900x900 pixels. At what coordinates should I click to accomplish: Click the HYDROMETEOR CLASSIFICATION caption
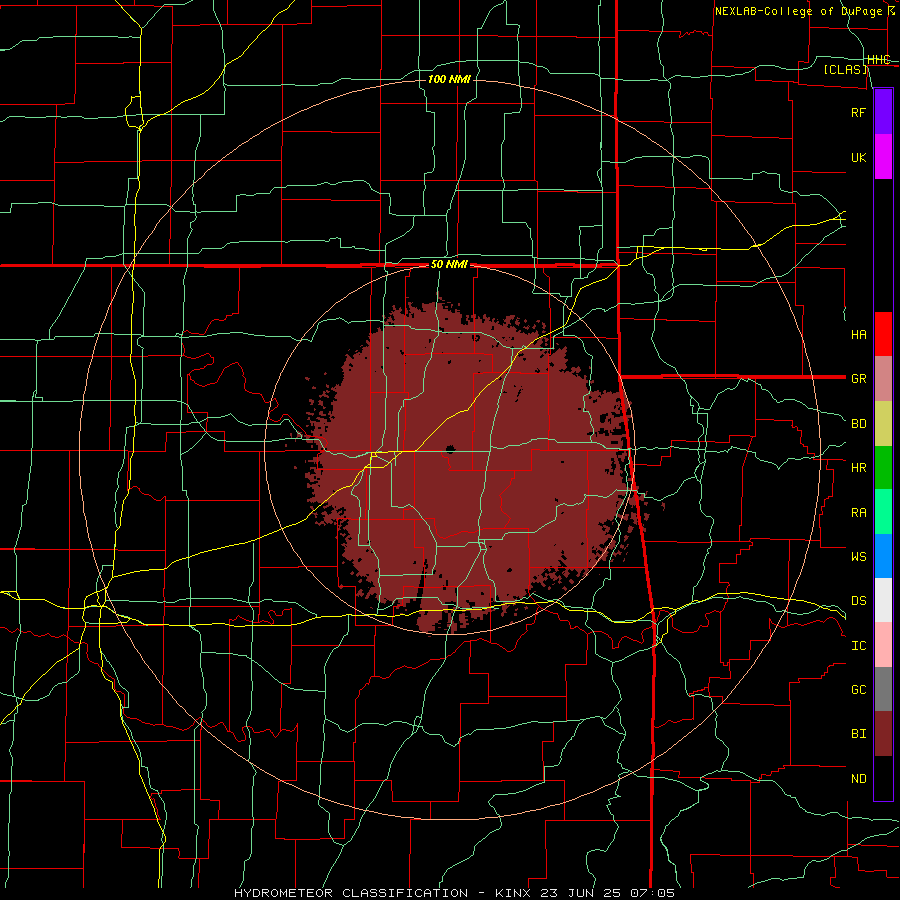[x=351, y=893]
